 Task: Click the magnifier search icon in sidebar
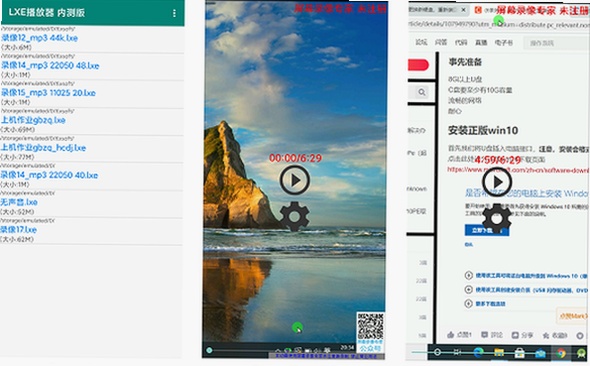(x=422, y=92)
